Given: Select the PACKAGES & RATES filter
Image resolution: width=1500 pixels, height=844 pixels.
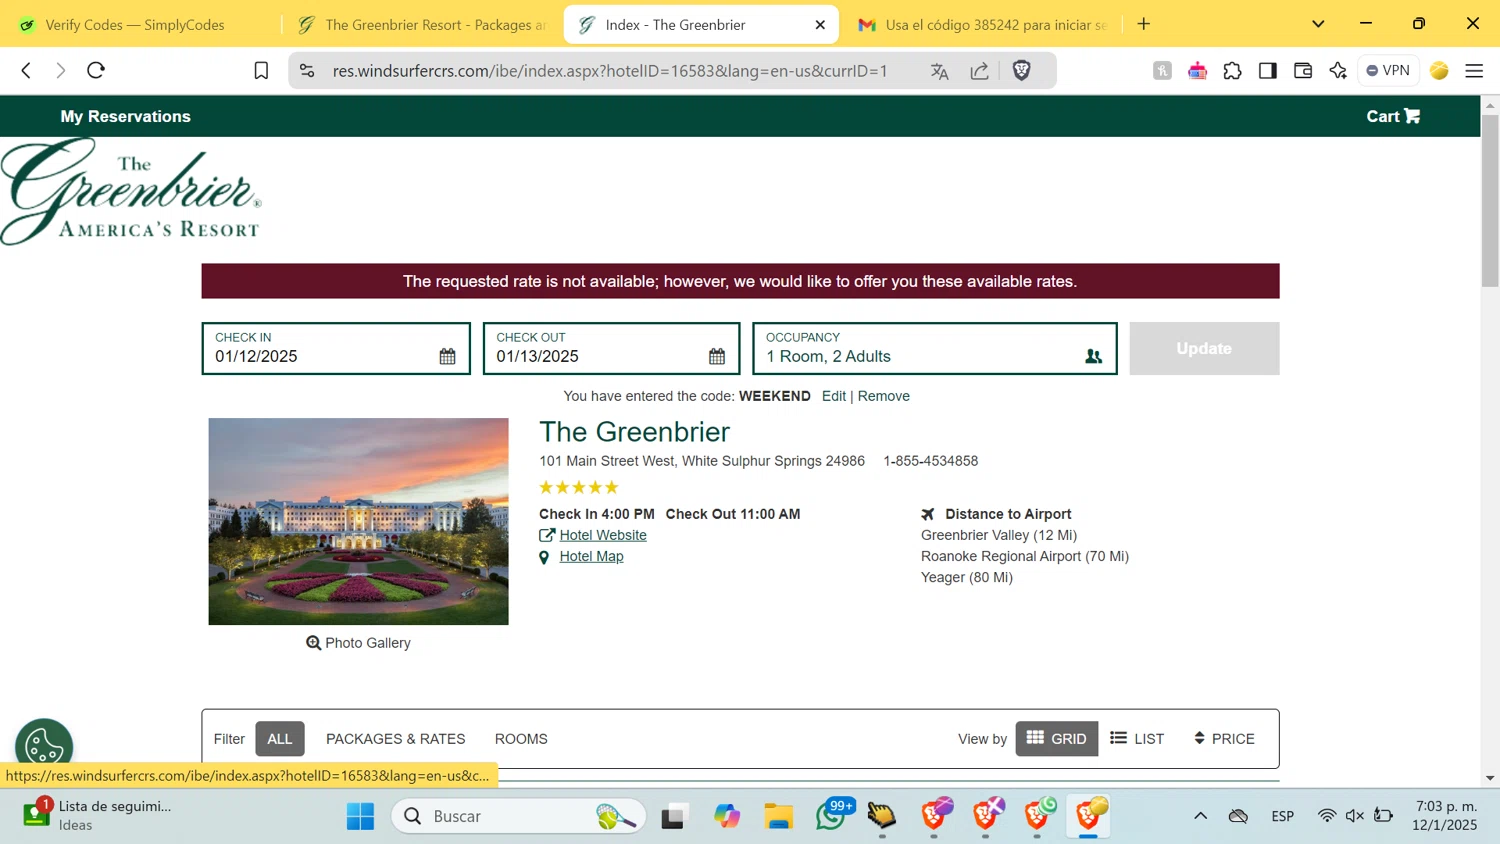Looking at the screenshot, I should coord(395,739).
